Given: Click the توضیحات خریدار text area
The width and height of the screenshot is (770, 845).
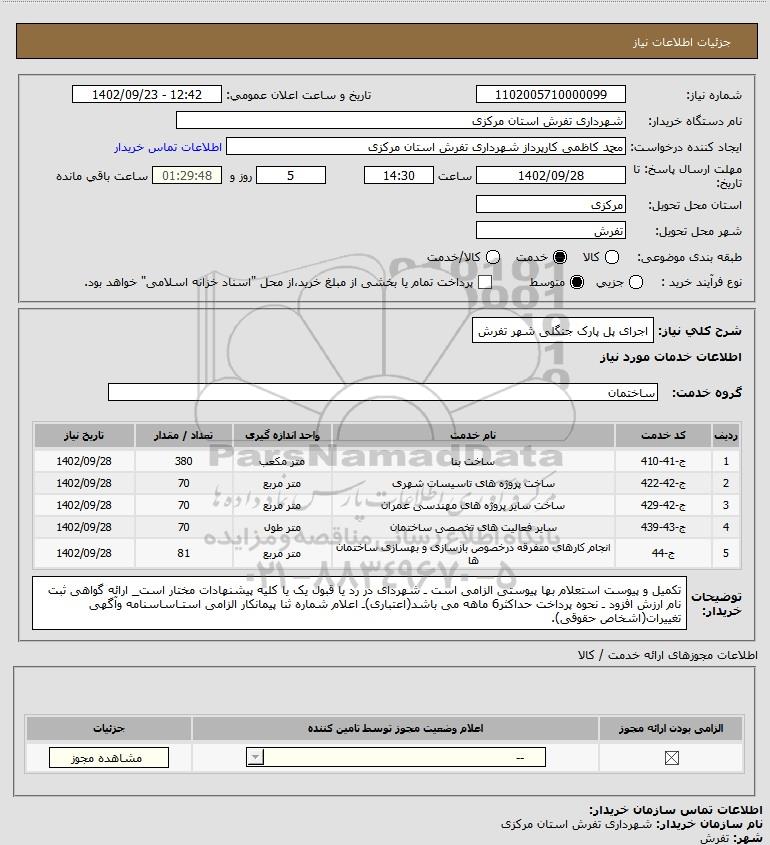Looking at the screenshot, I should (359, 603).
